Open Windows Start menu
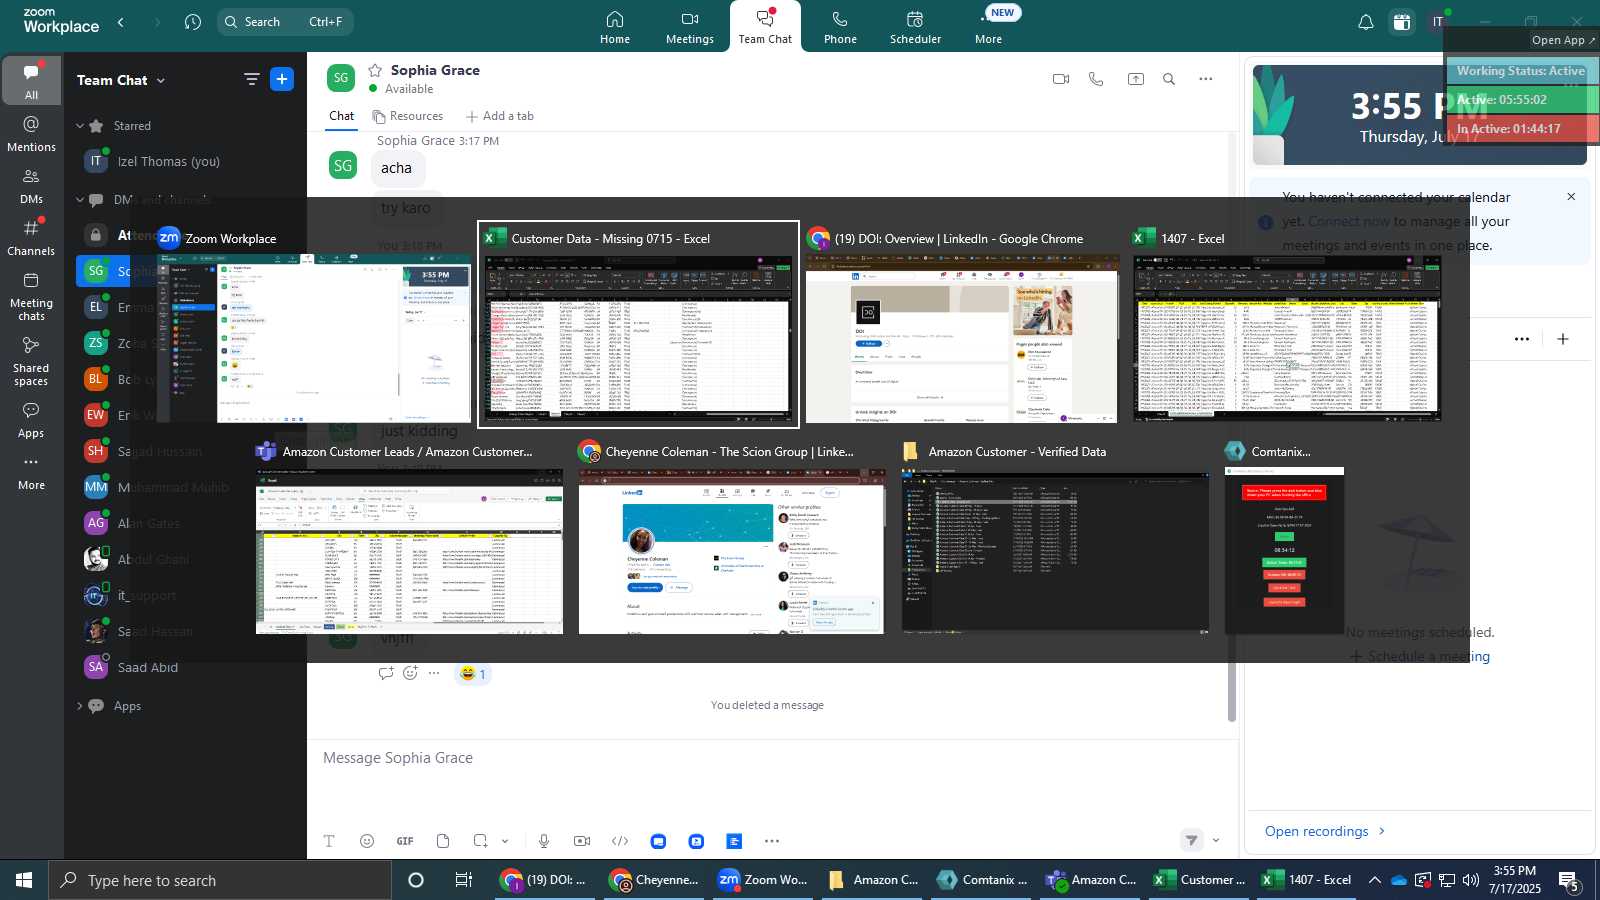1600x900 pixels. click(24, 880)
